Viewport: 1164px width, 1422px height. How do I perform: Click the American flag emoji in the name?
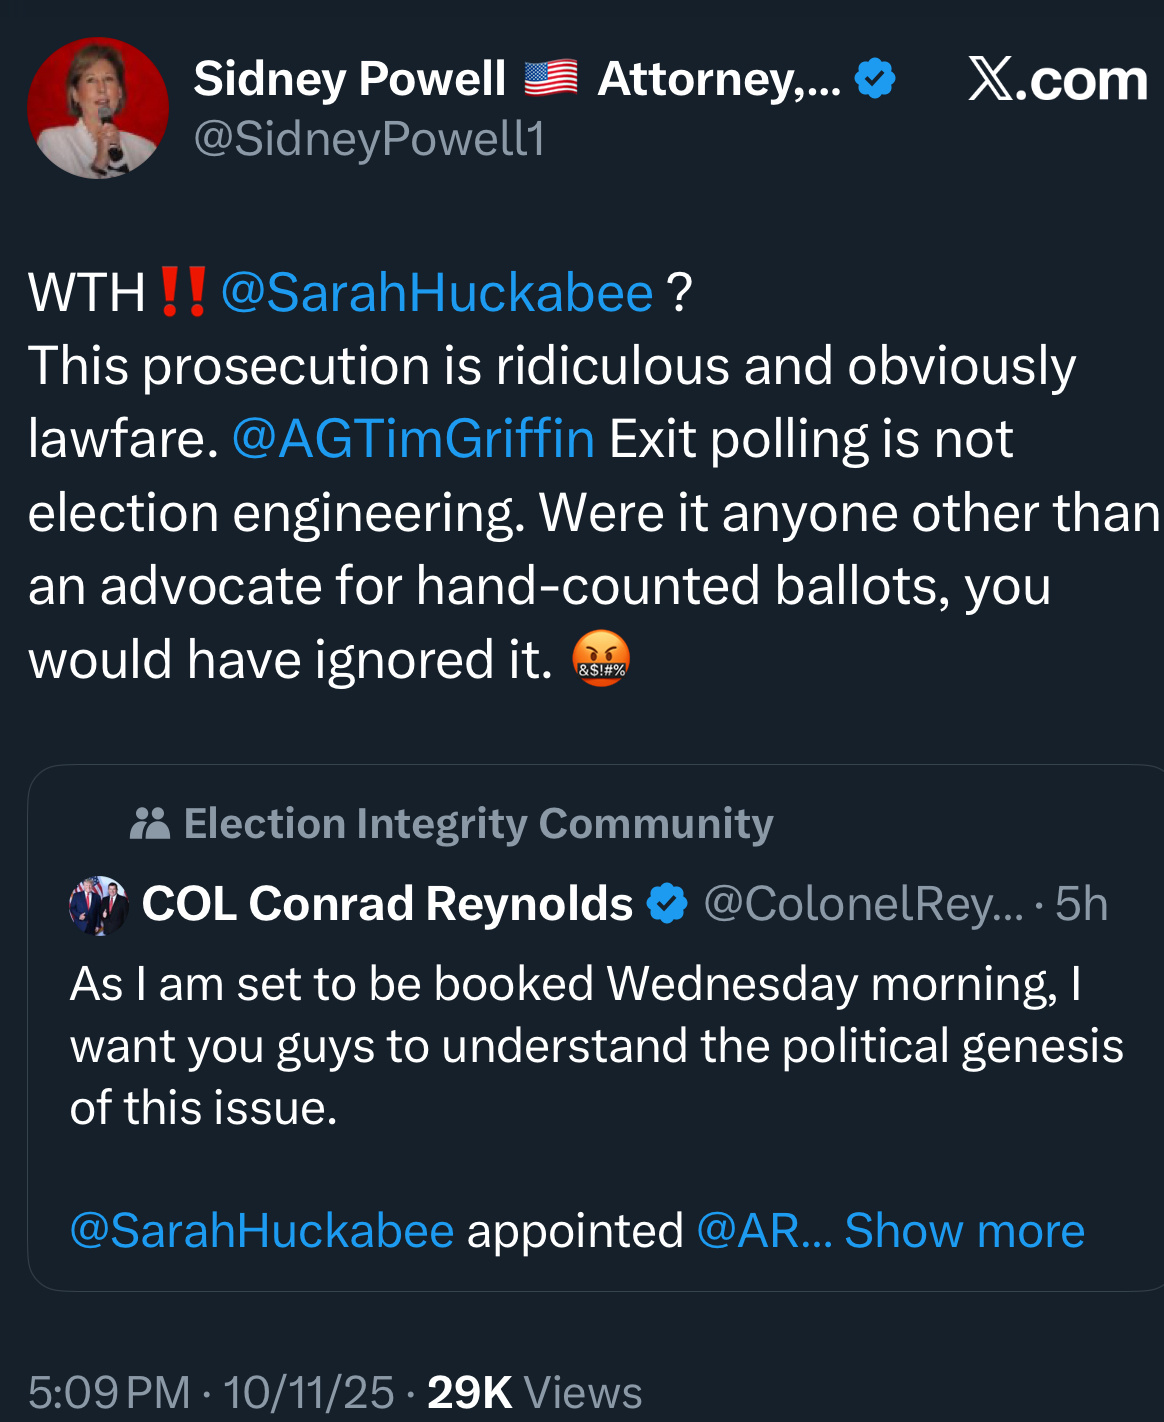click(x=551, y=78)
